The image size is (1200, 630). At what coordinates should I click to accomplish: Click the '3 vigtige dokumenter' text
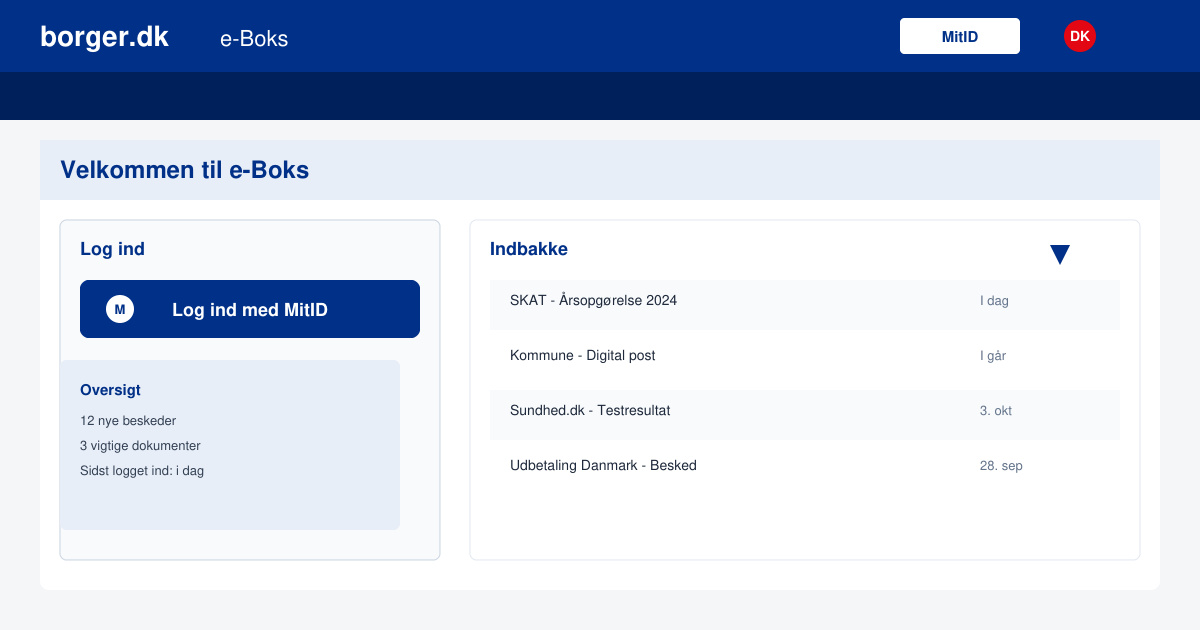[140, 446]
